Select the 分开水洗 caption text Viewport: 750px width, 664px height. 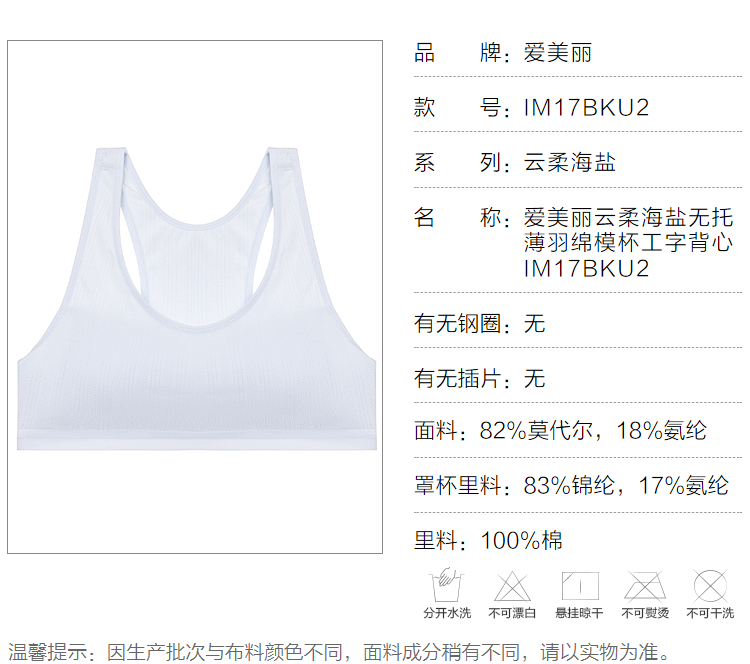pyautogui.click(x=446, y=613)
